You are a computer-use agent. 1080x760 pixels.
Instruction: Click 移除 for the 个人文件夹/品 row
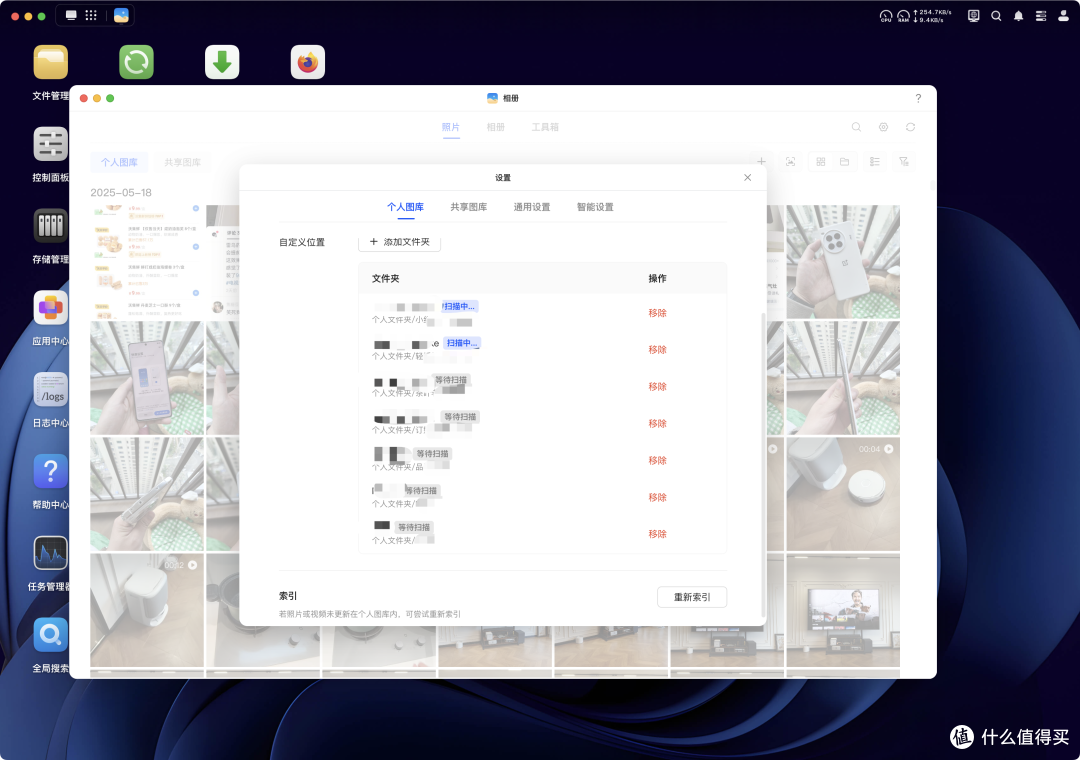point(657,460)
